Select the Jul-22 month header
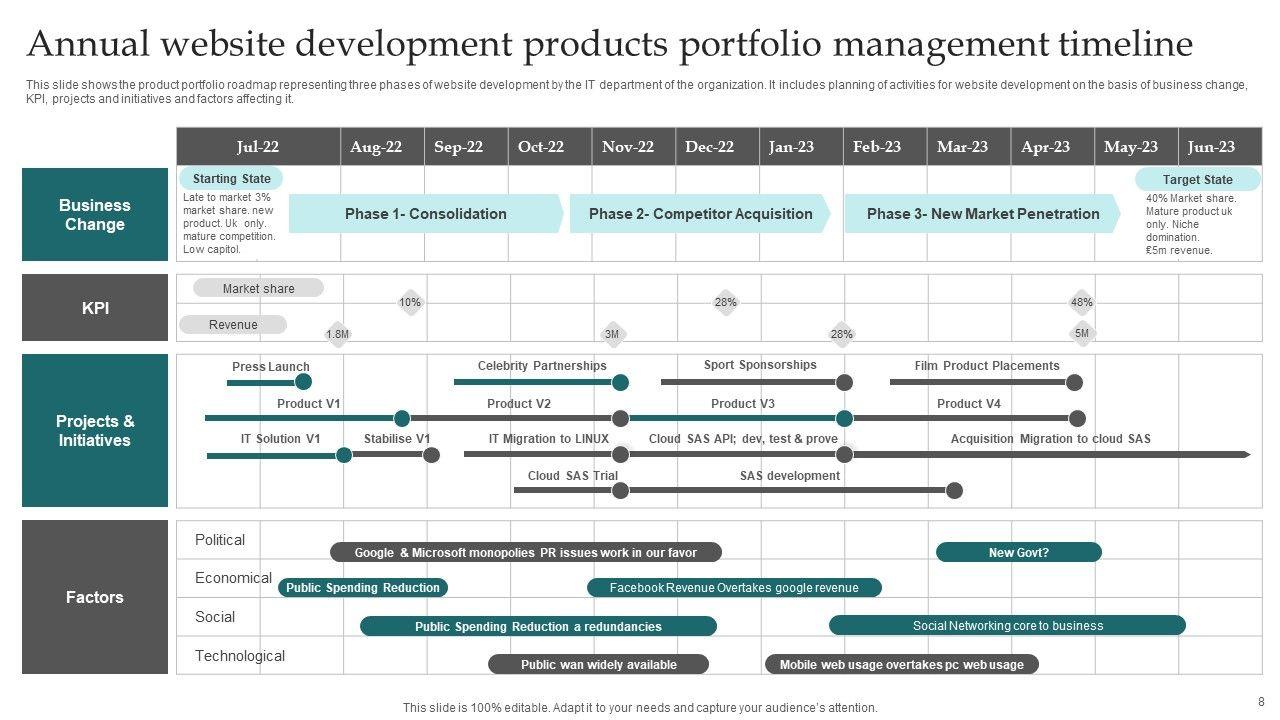 coord(258,147)
